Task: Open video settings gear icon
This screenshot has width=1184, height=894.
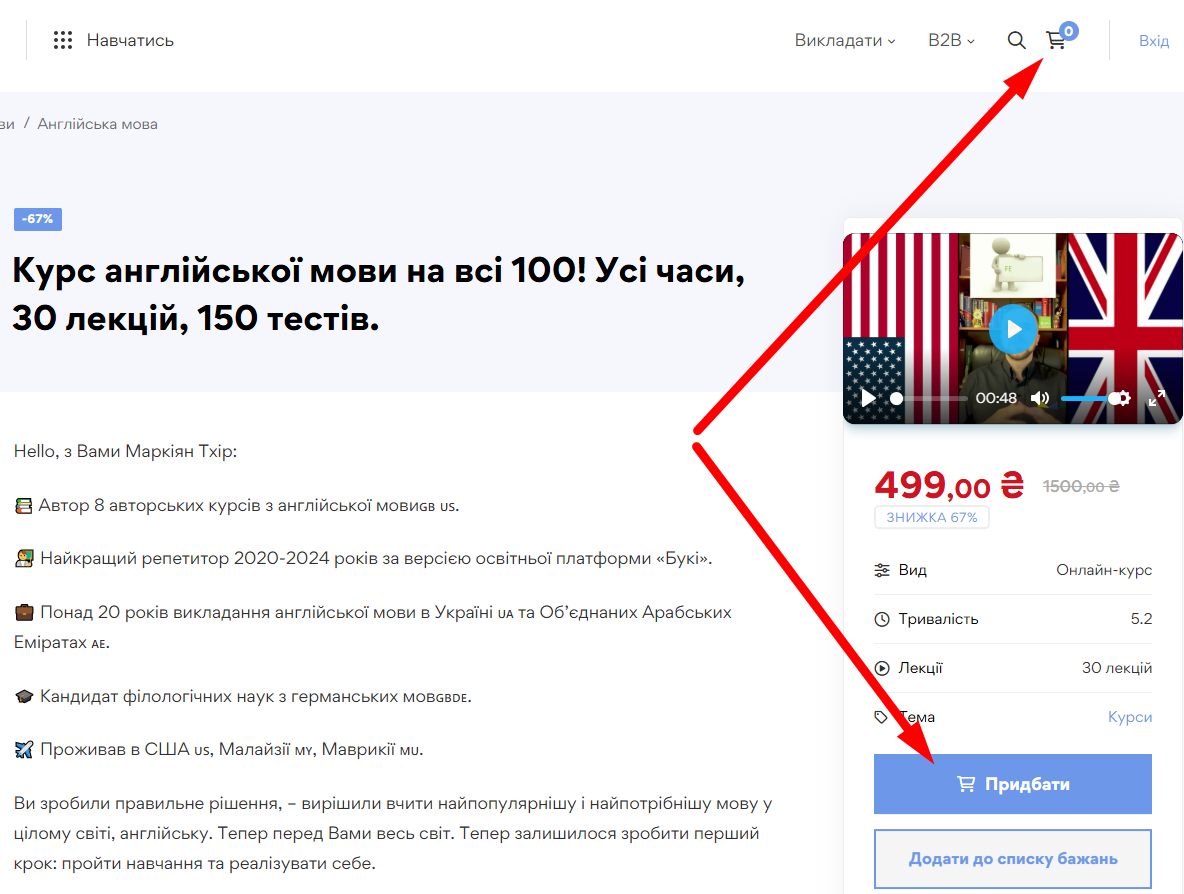Action: tap(1124, 398)
